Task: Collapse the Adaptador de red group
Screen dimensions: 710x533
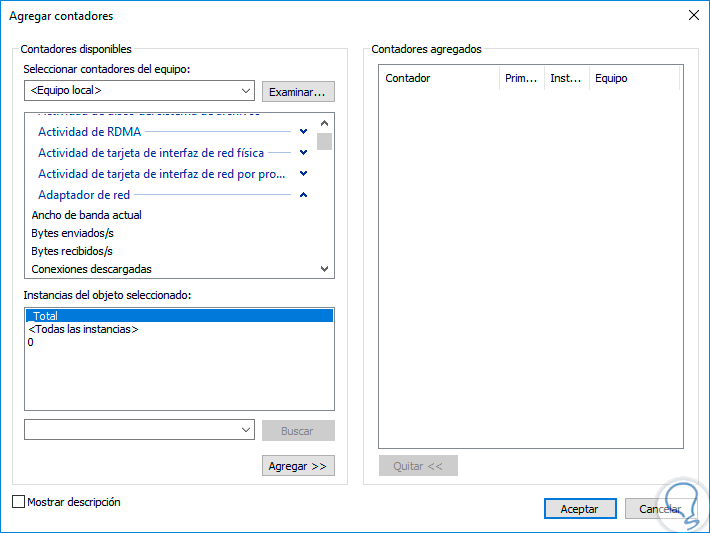Action: pyautogui.click(x=303, y=195)
